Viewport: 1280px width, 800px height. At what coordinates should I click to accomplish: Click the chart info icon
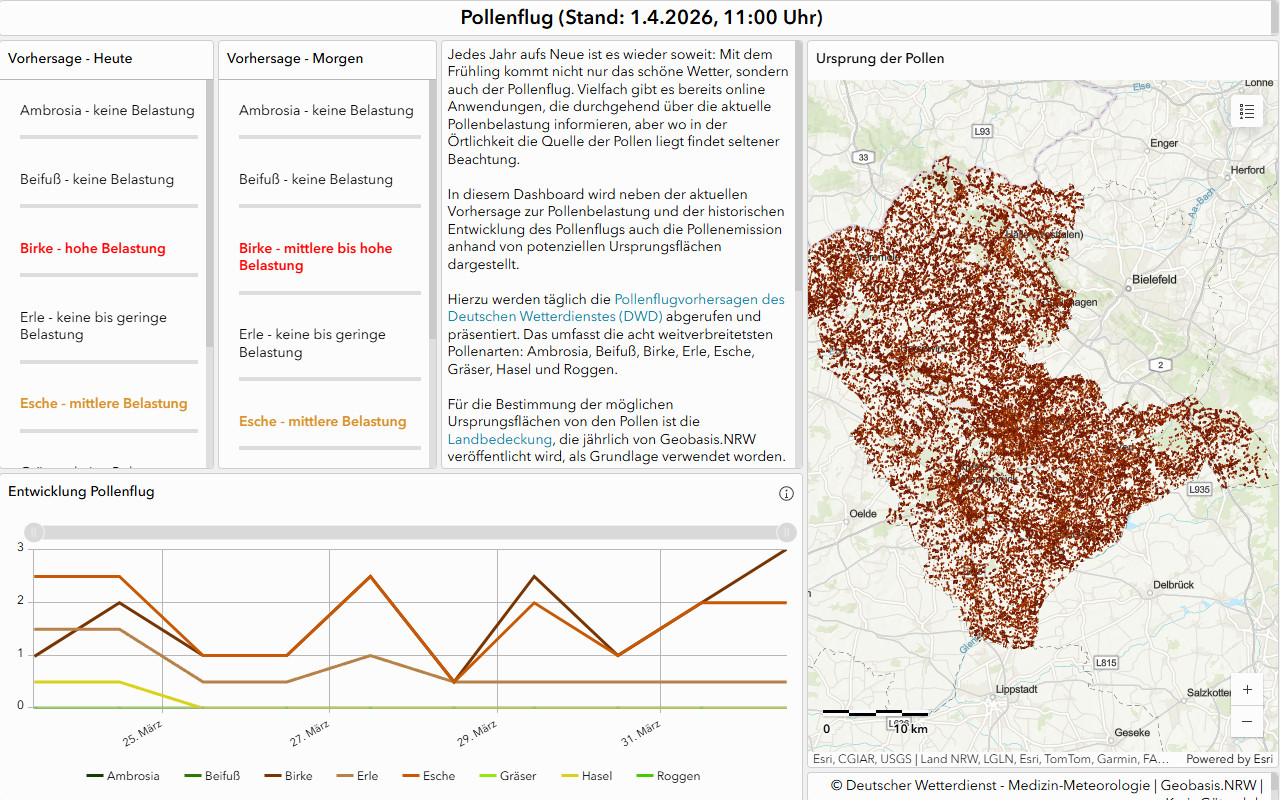pyautogui.click(x=786, y=493)
